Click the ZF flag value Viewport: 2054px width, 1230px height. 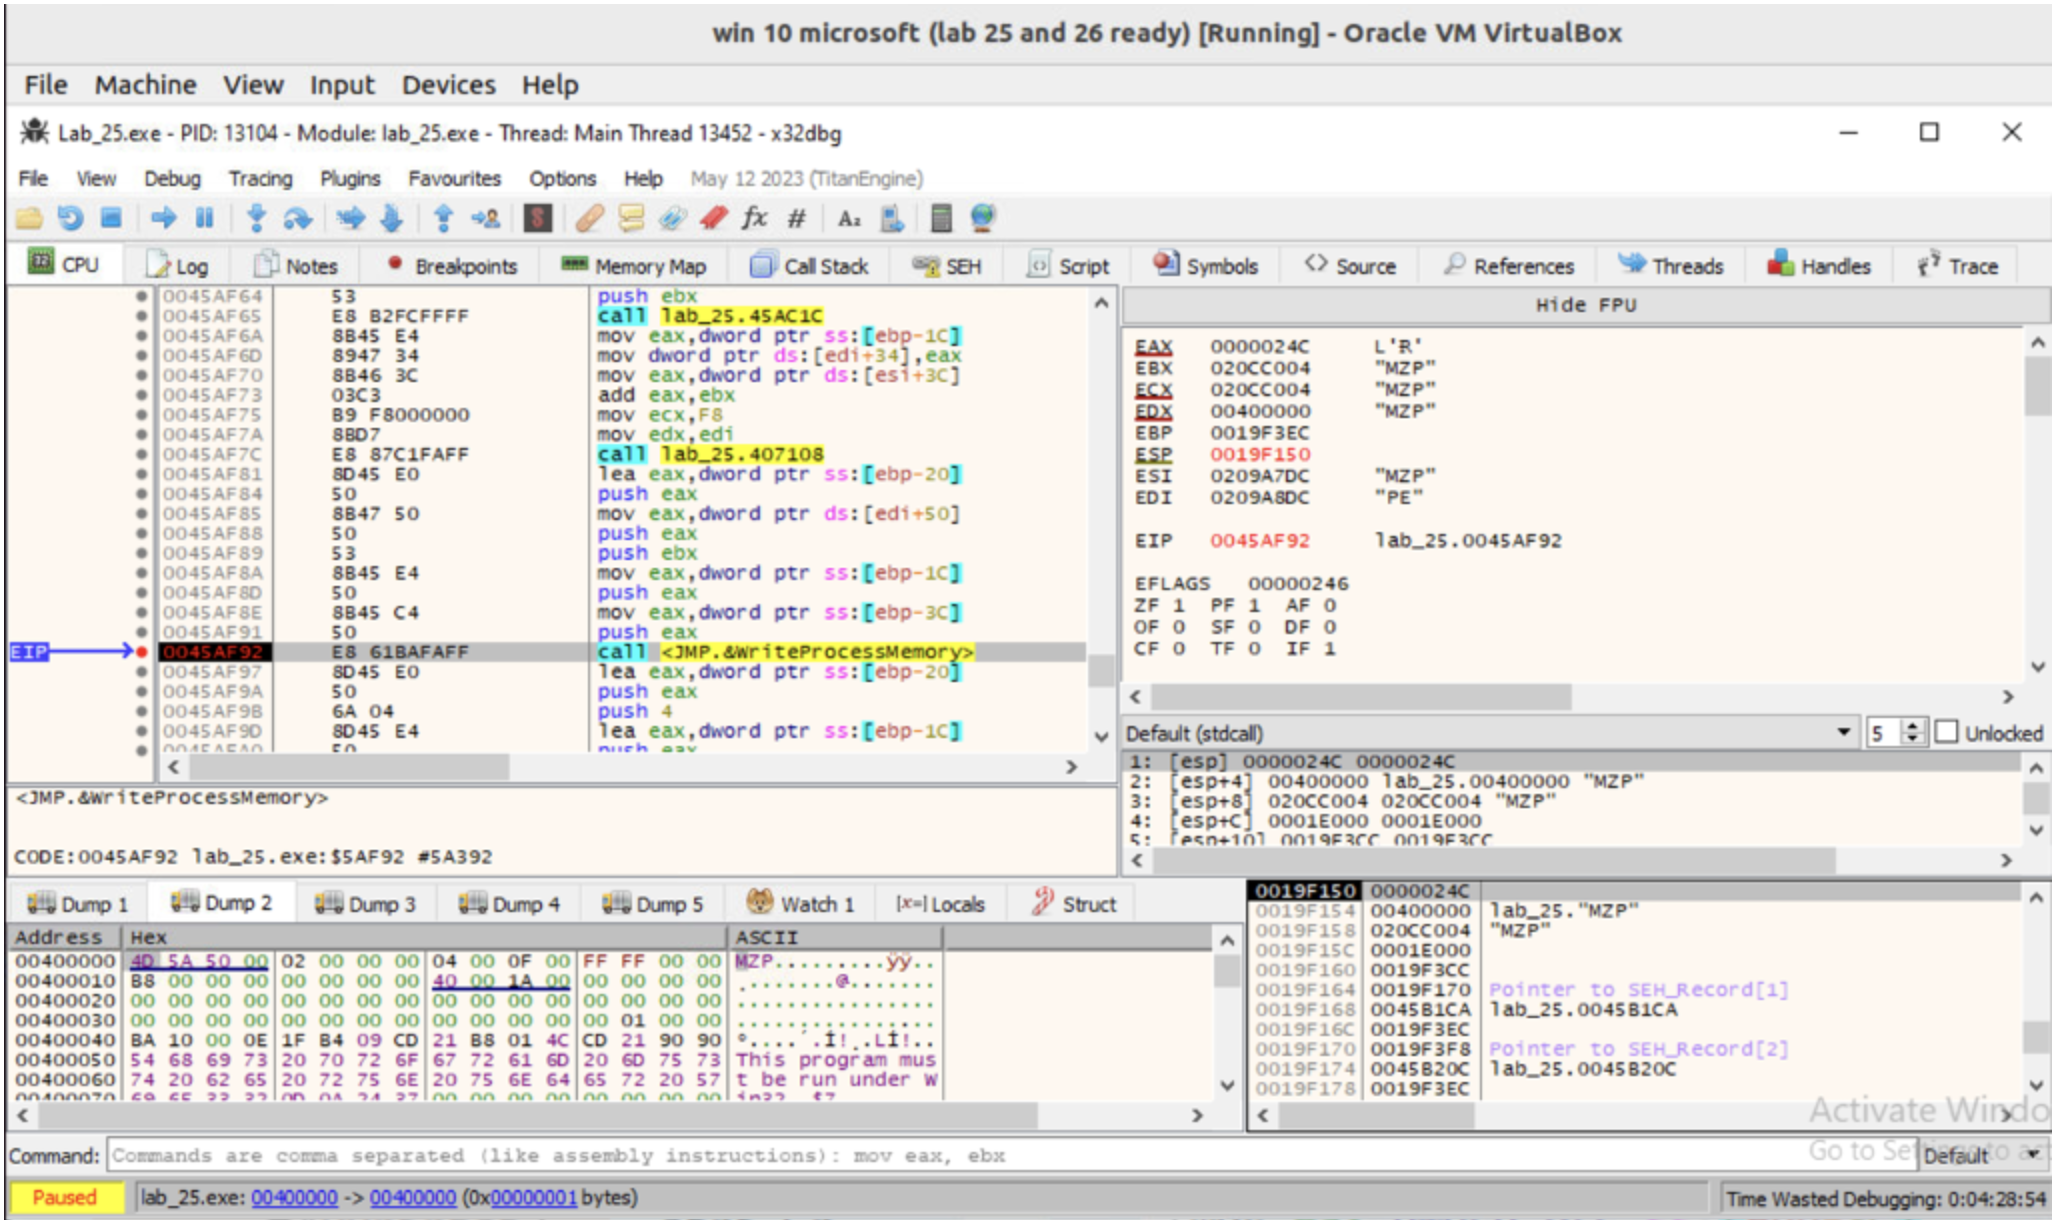click(1178, 605)
